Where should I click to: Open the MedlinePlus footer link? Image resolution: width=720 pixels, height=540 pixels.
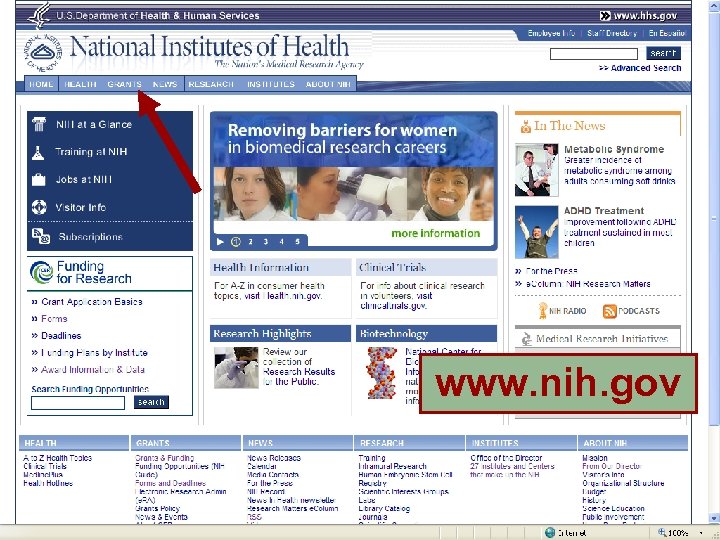pos(43,474)
